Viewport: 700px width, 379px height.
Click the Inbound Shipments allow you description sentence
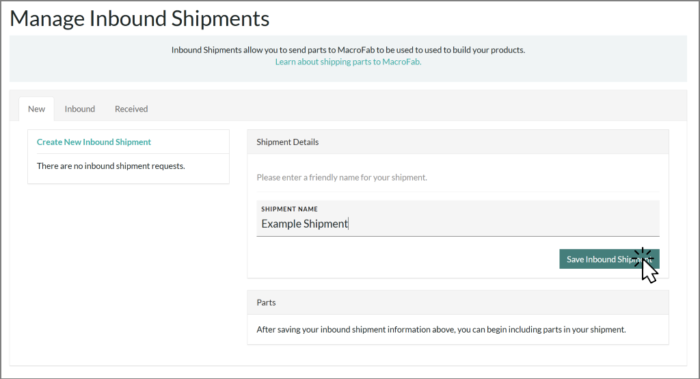348,50
